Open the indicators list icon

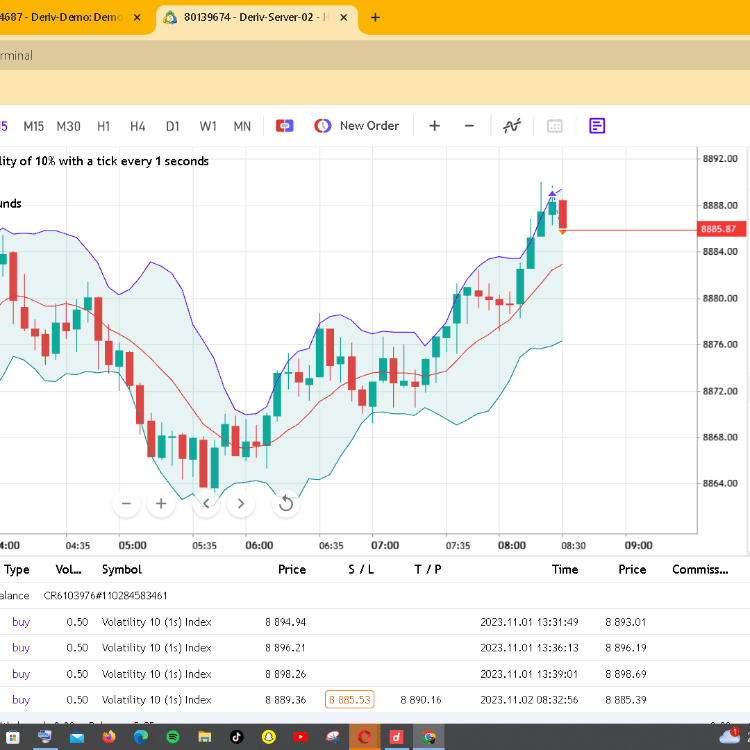512,126
